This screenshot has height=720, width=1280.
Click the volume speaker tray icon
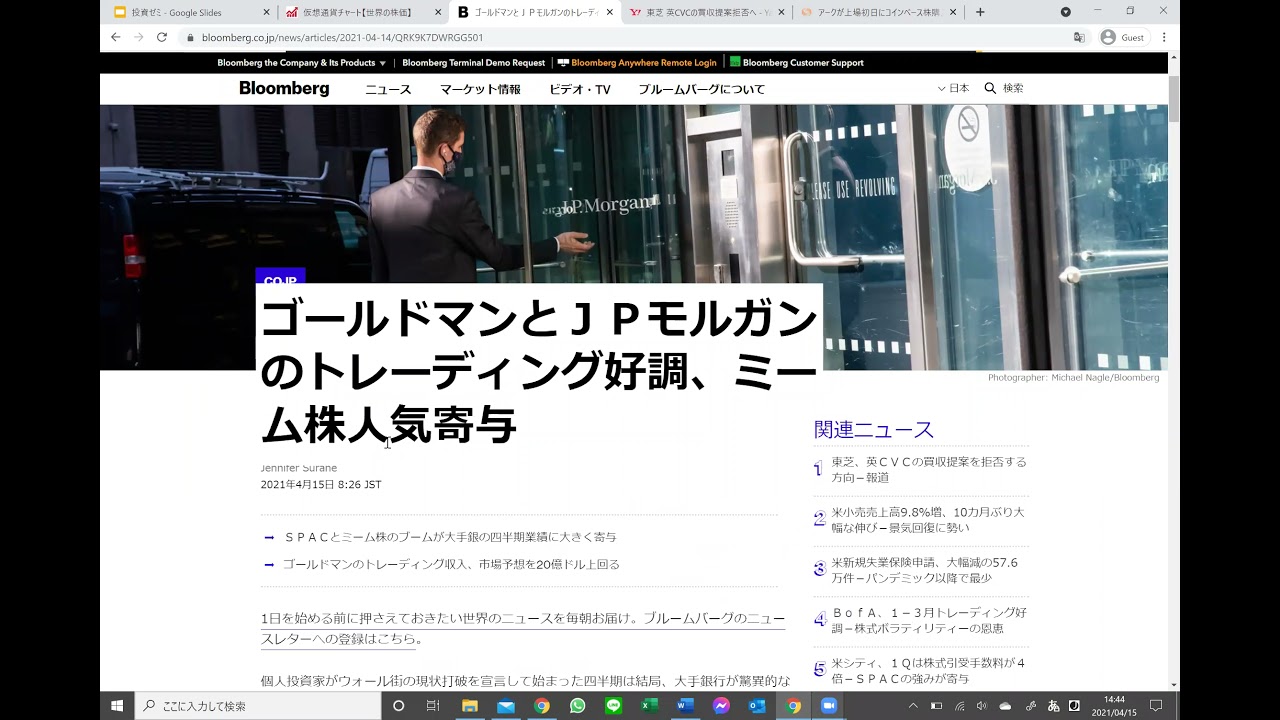[x=981, y=706]
